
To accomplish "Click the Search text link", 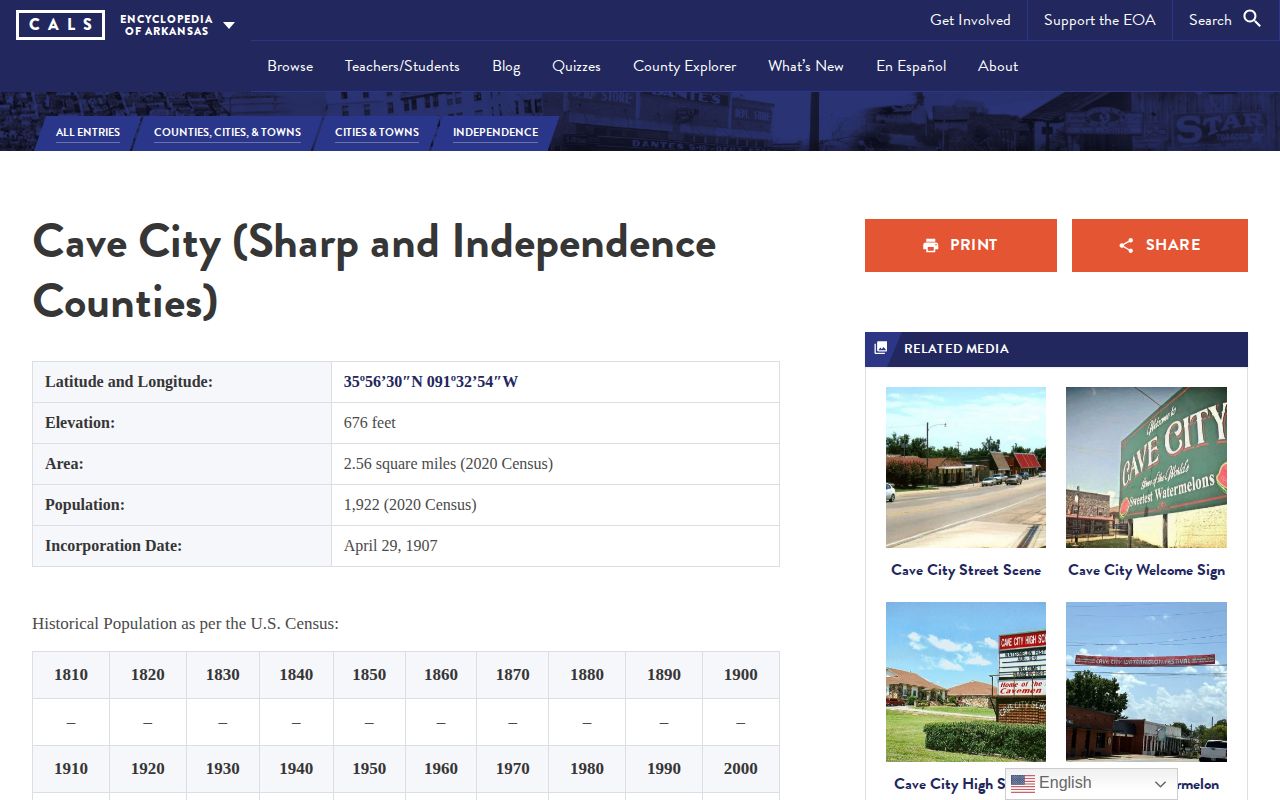I will 1210,20.
